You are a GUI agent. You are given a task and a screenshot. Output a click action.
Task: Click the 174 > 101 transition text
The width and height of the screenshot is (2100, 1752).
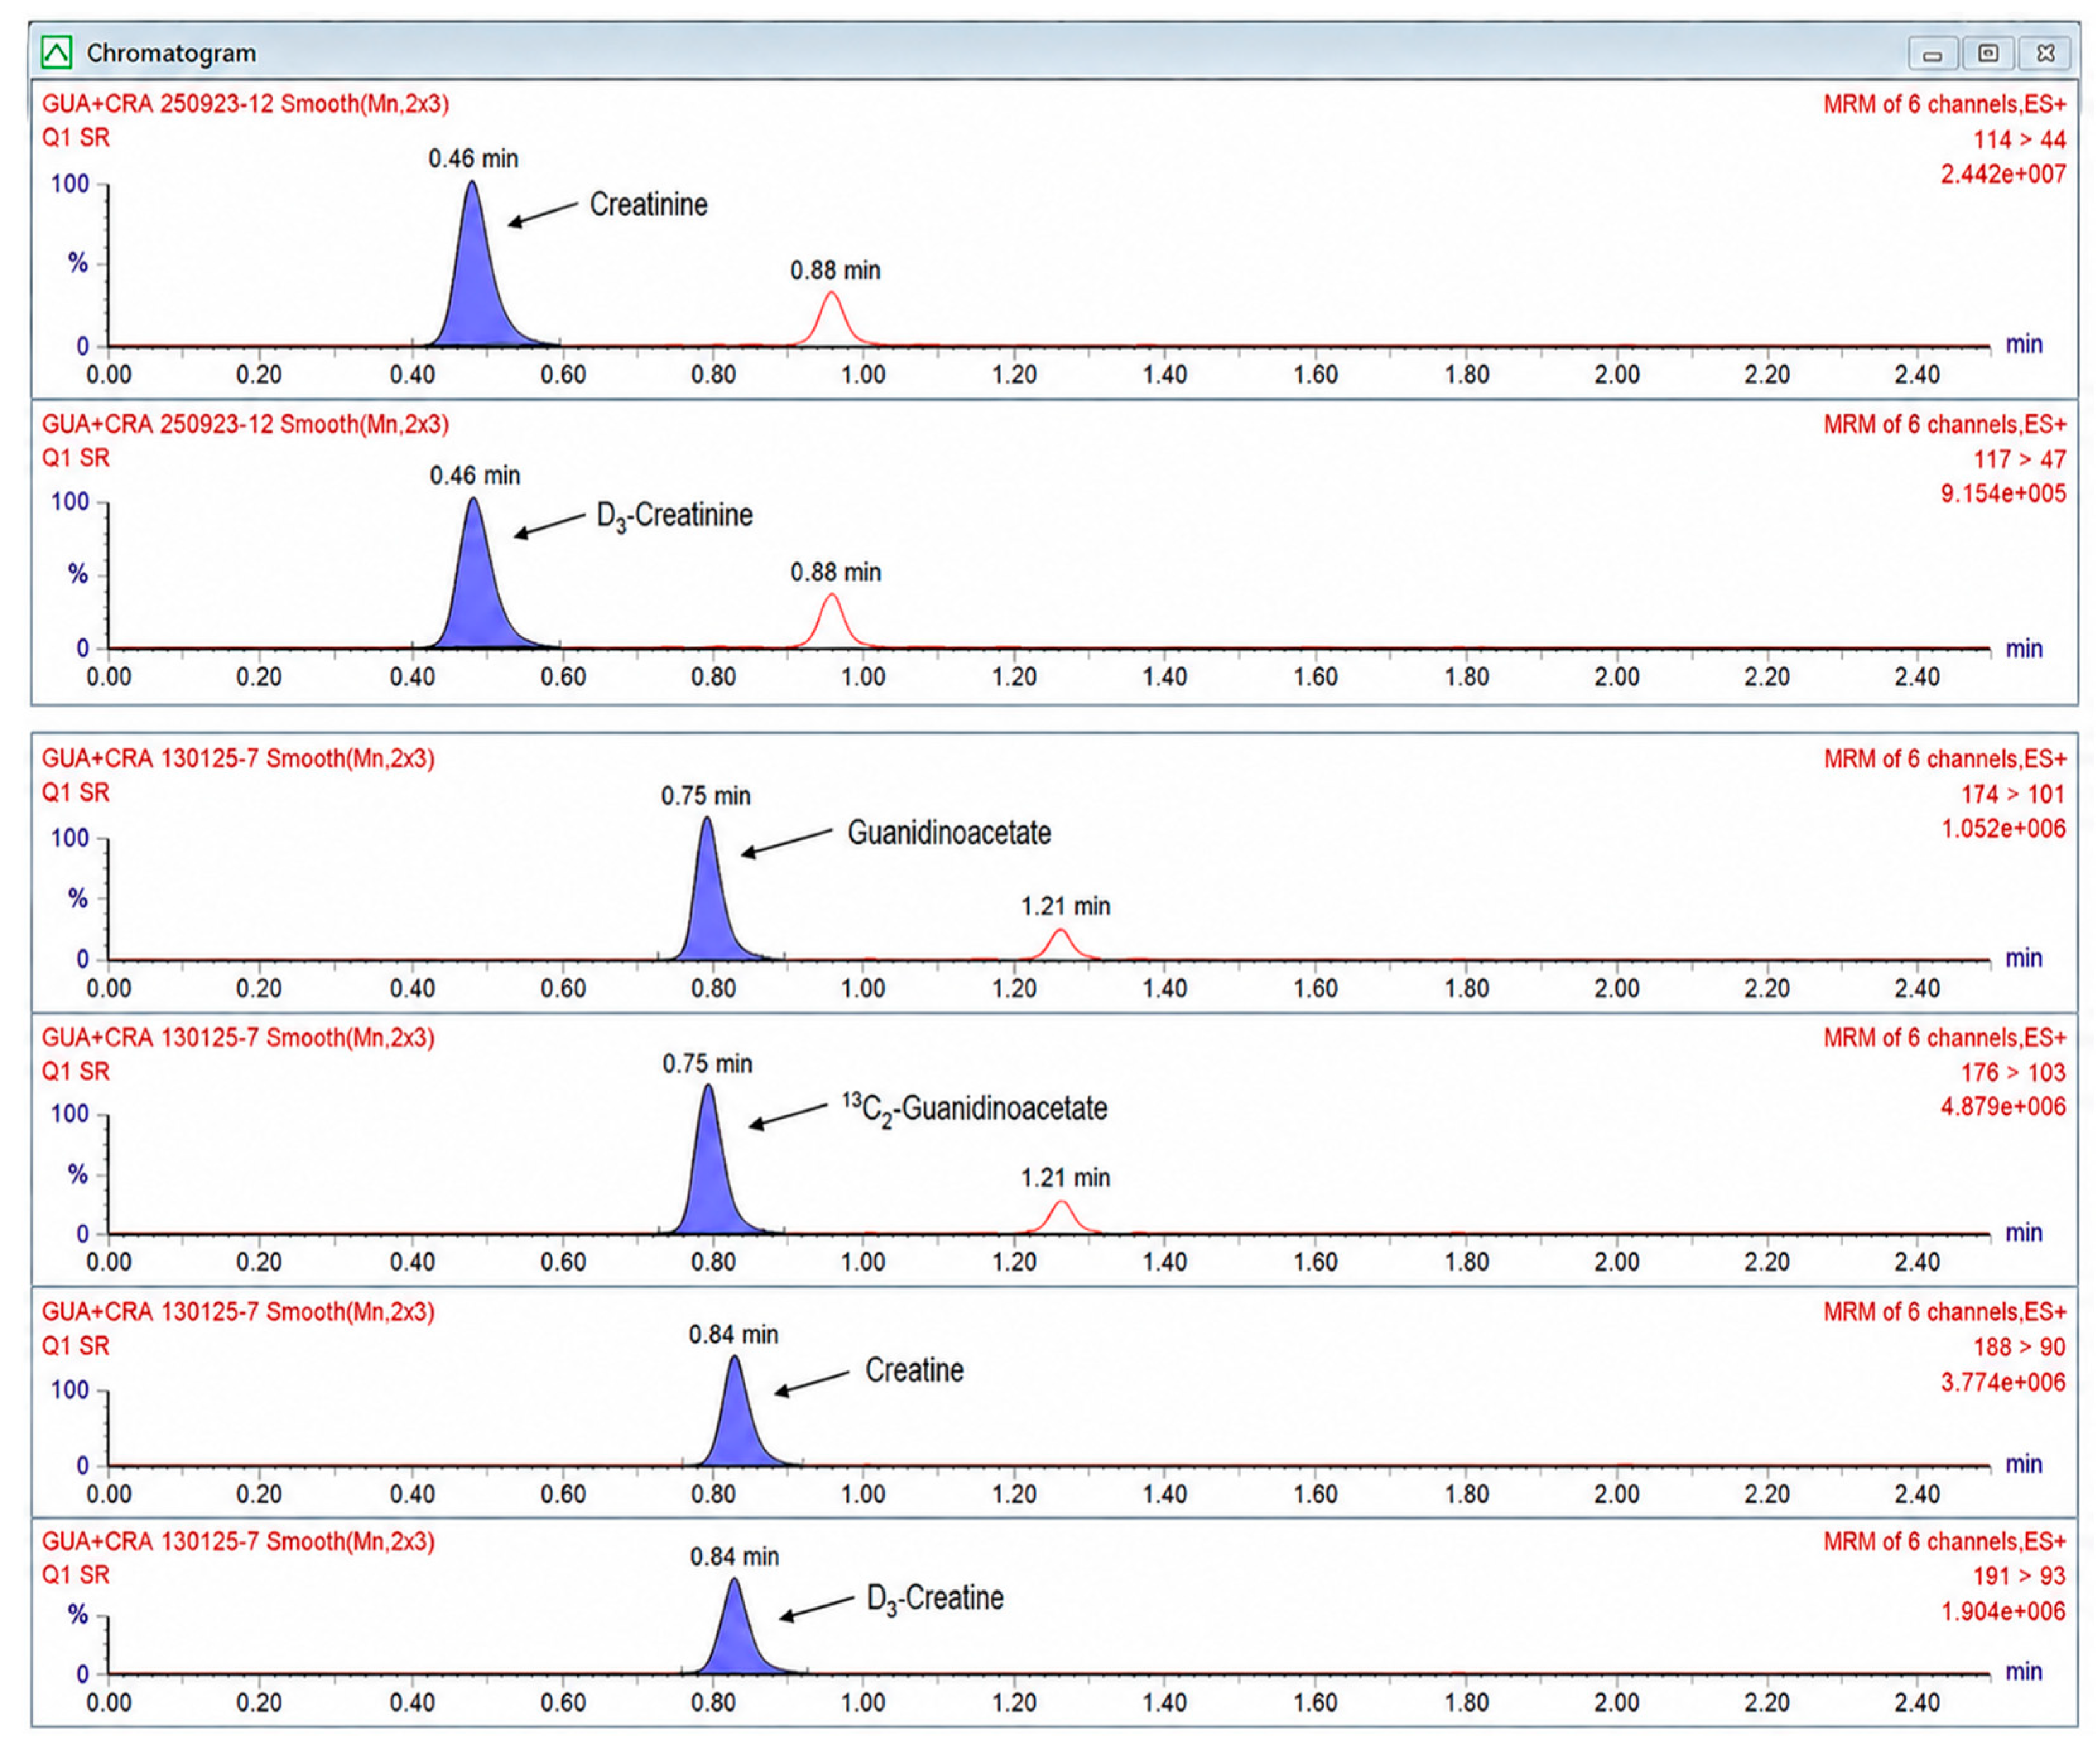2013,794
